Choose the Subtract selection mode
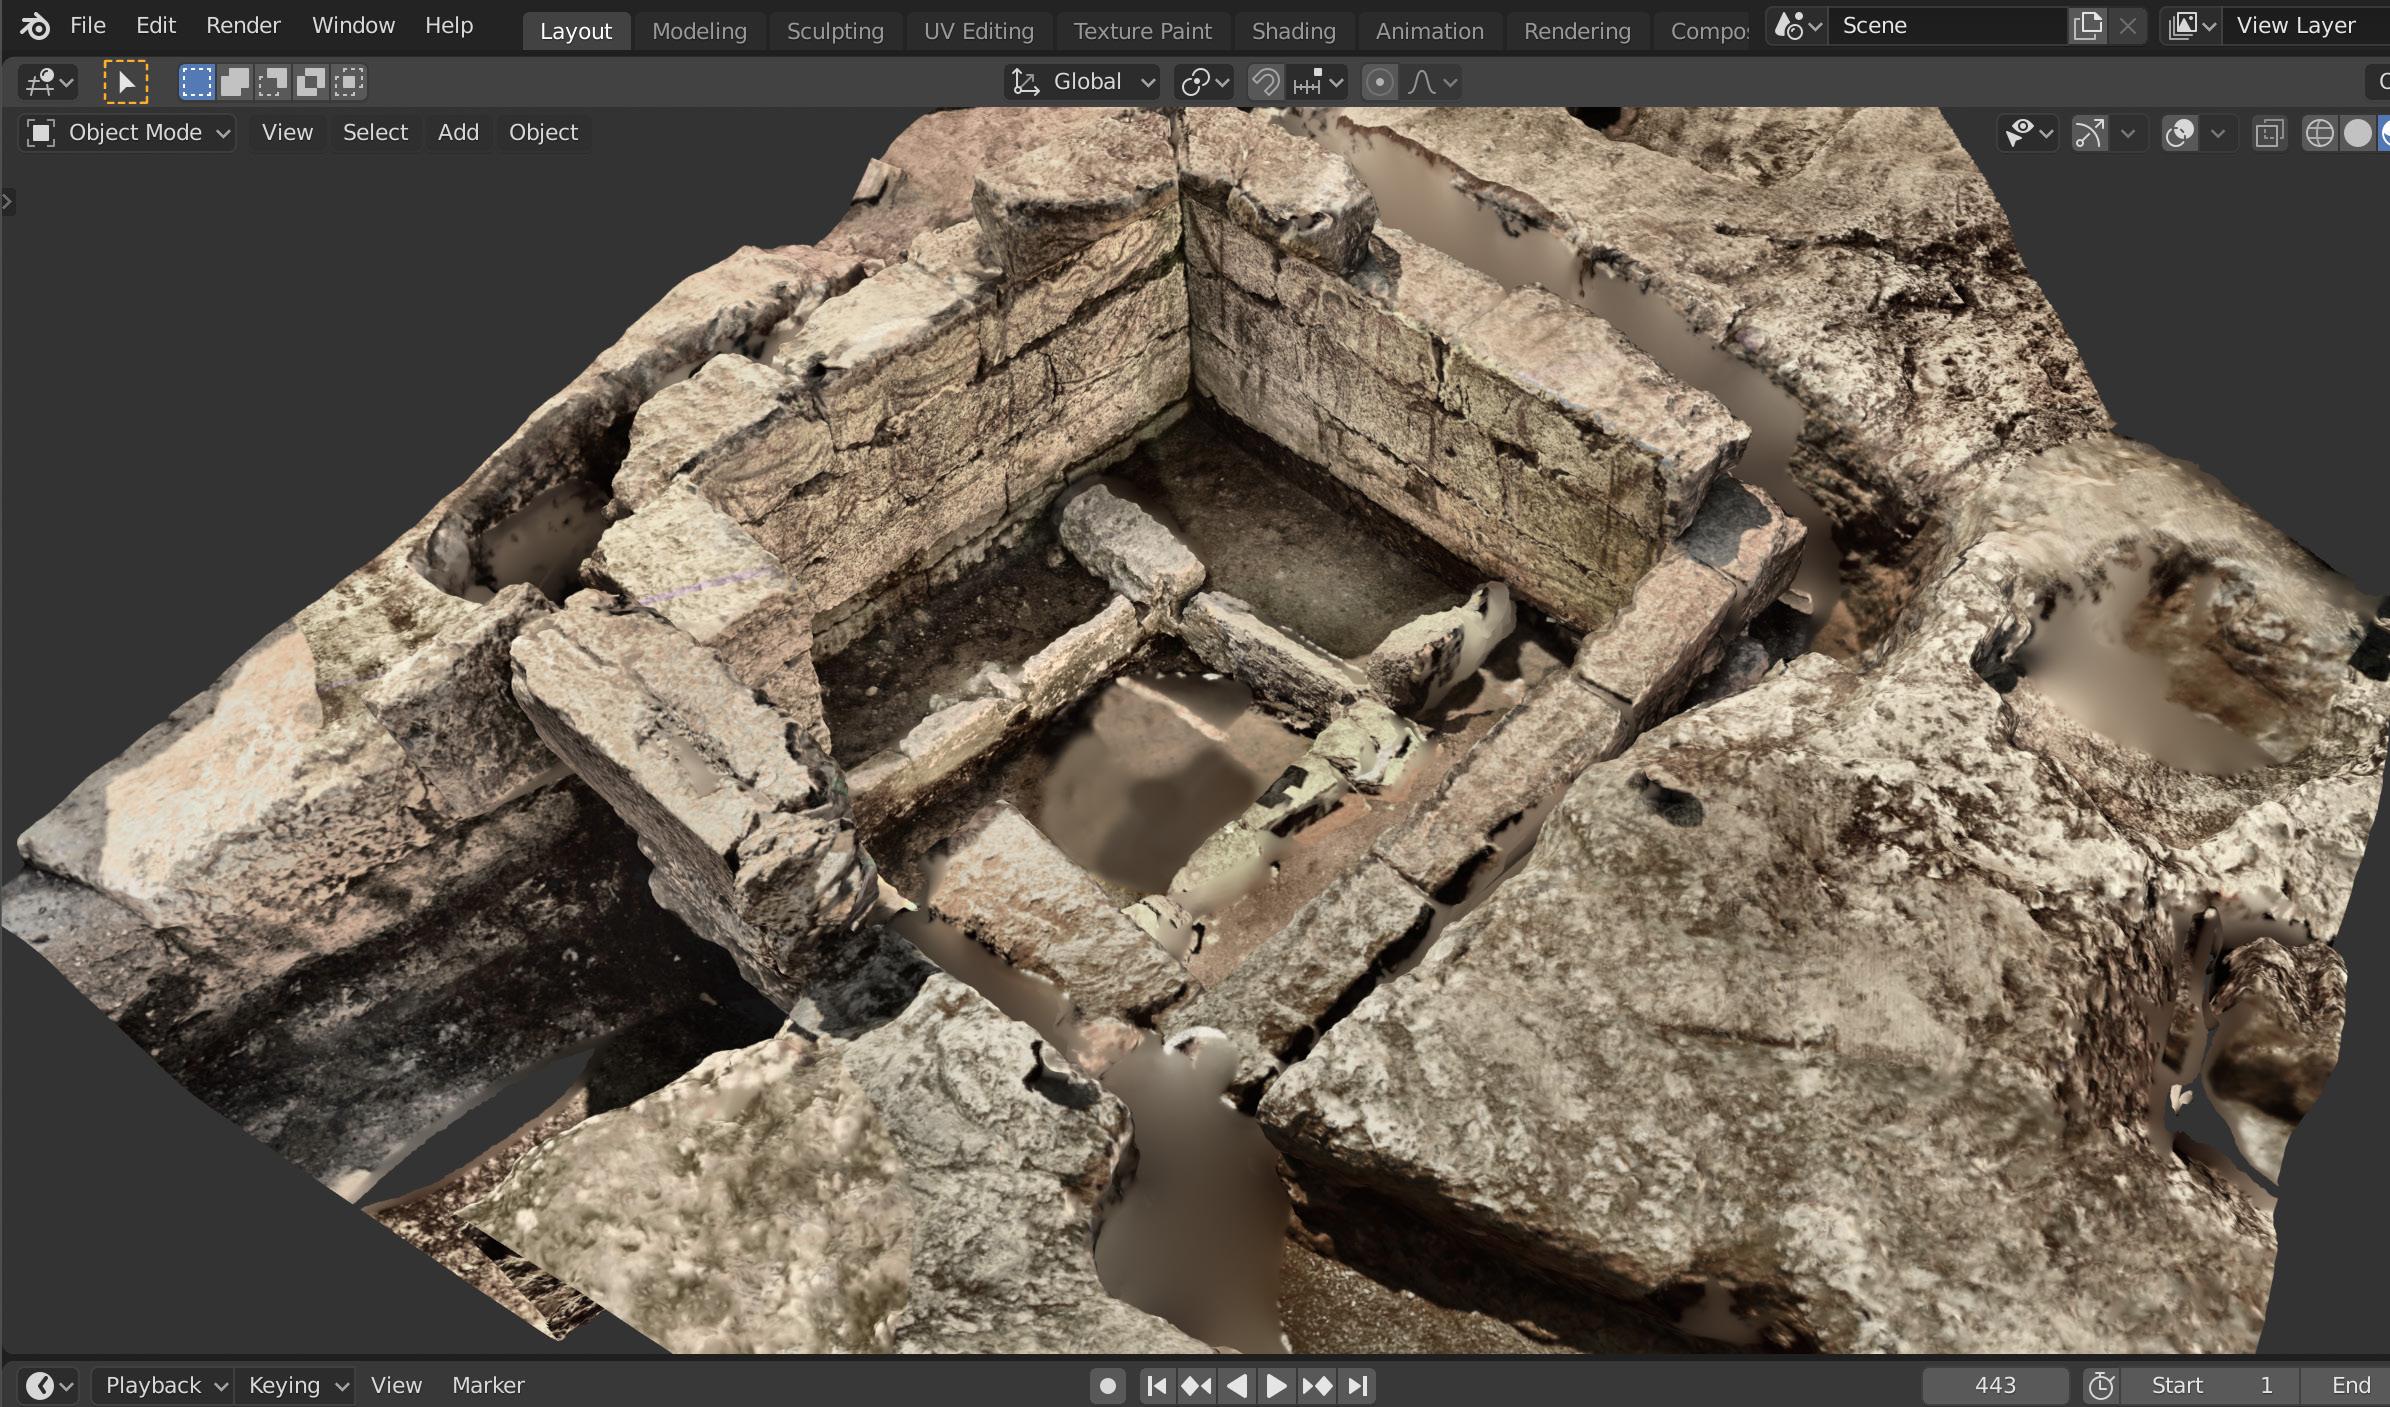 272,82
